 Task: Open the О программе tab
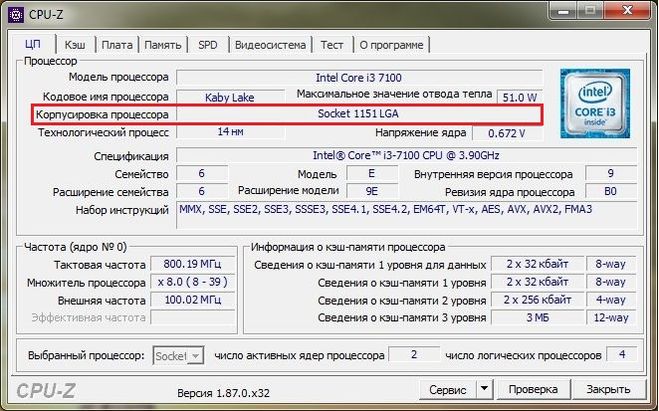(391, 45)
